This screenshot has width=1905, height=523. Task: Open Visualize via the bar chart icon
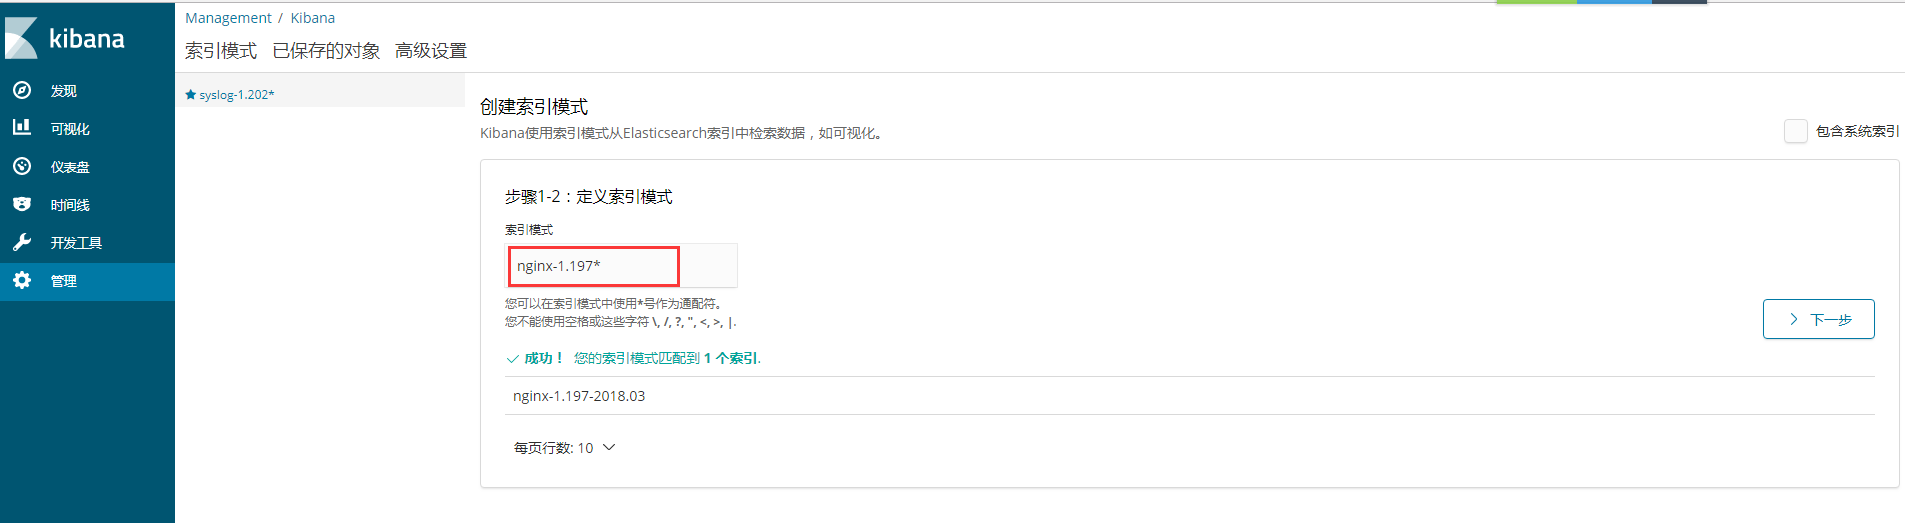tap(22, 128)
